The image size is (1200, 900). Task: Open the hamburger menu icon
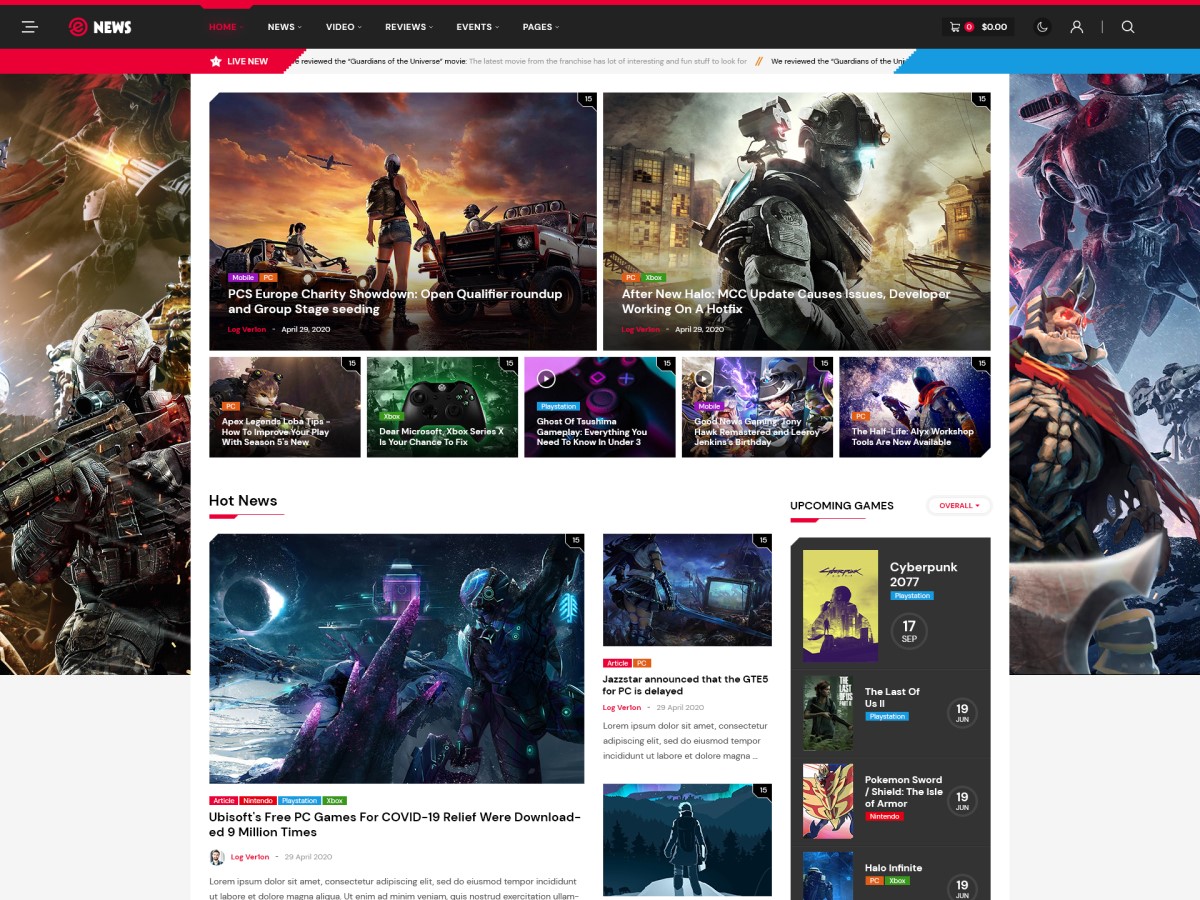tap(30, 27)
